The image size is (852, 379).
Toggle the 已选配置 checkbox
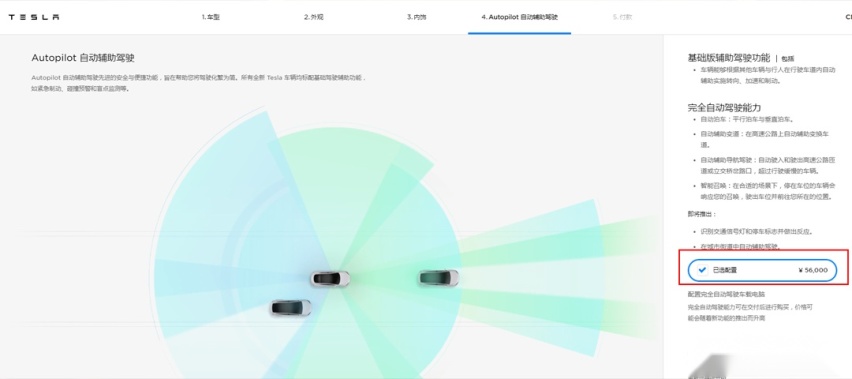click(x=703, y=270)
